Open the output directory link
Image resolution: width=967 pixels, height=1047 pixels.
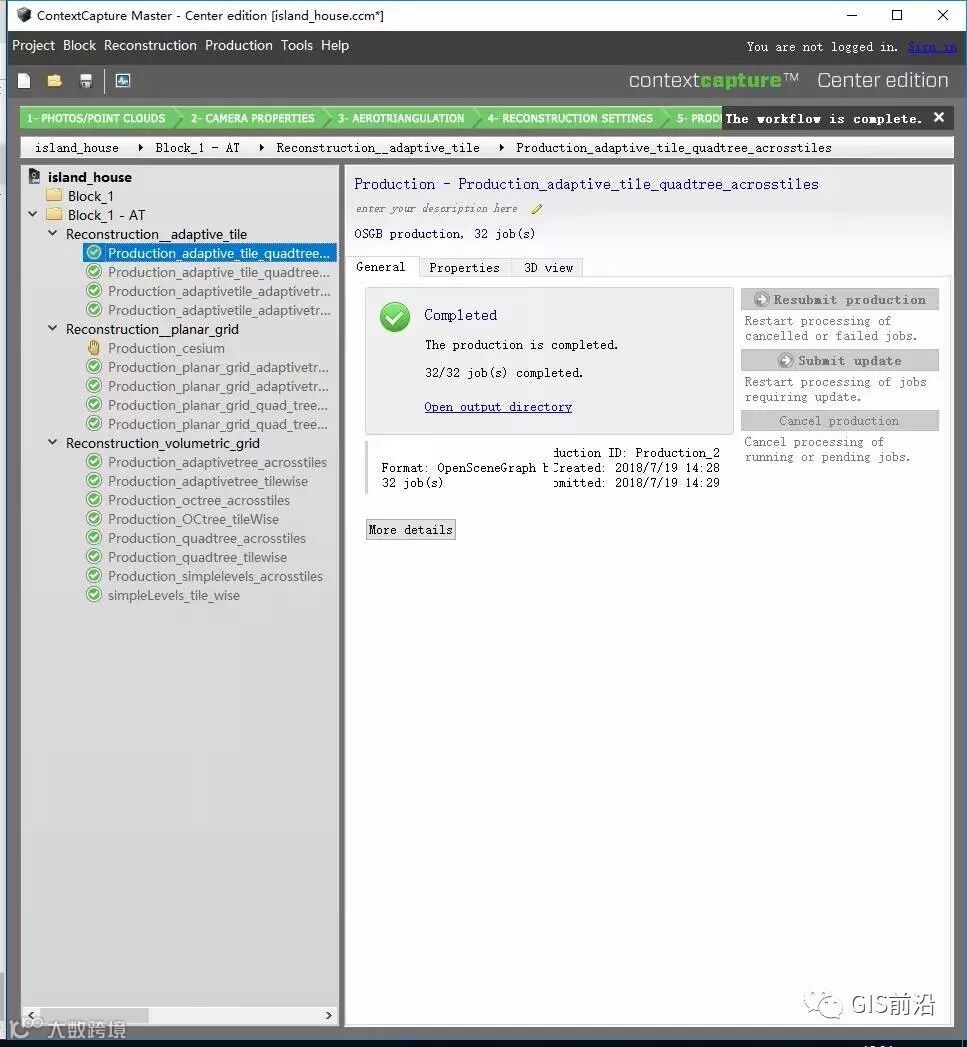(x=498, y=407)
